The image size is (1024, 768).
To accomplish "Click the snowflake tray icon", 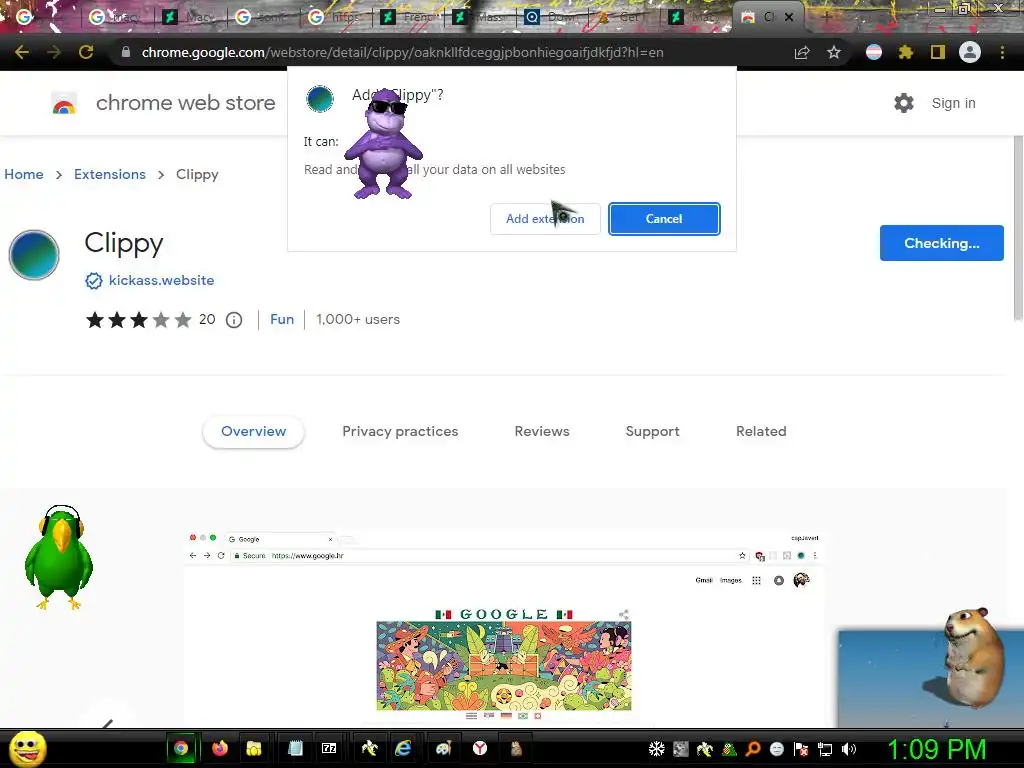I will point(656,749).
